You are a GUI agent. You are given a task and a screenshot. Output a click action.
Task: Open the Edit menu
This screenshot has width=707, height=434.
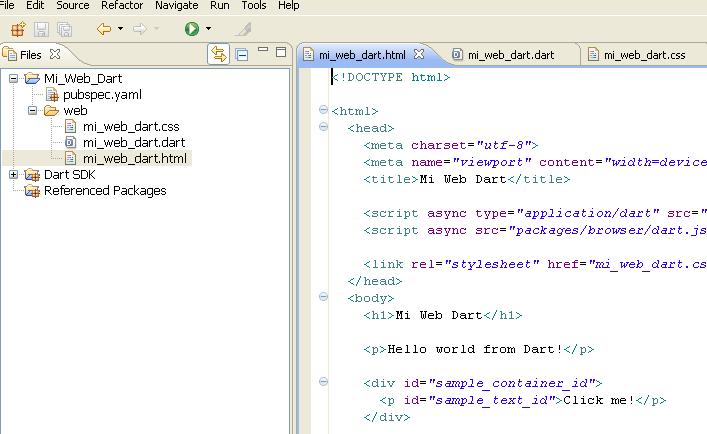[35, 5]
